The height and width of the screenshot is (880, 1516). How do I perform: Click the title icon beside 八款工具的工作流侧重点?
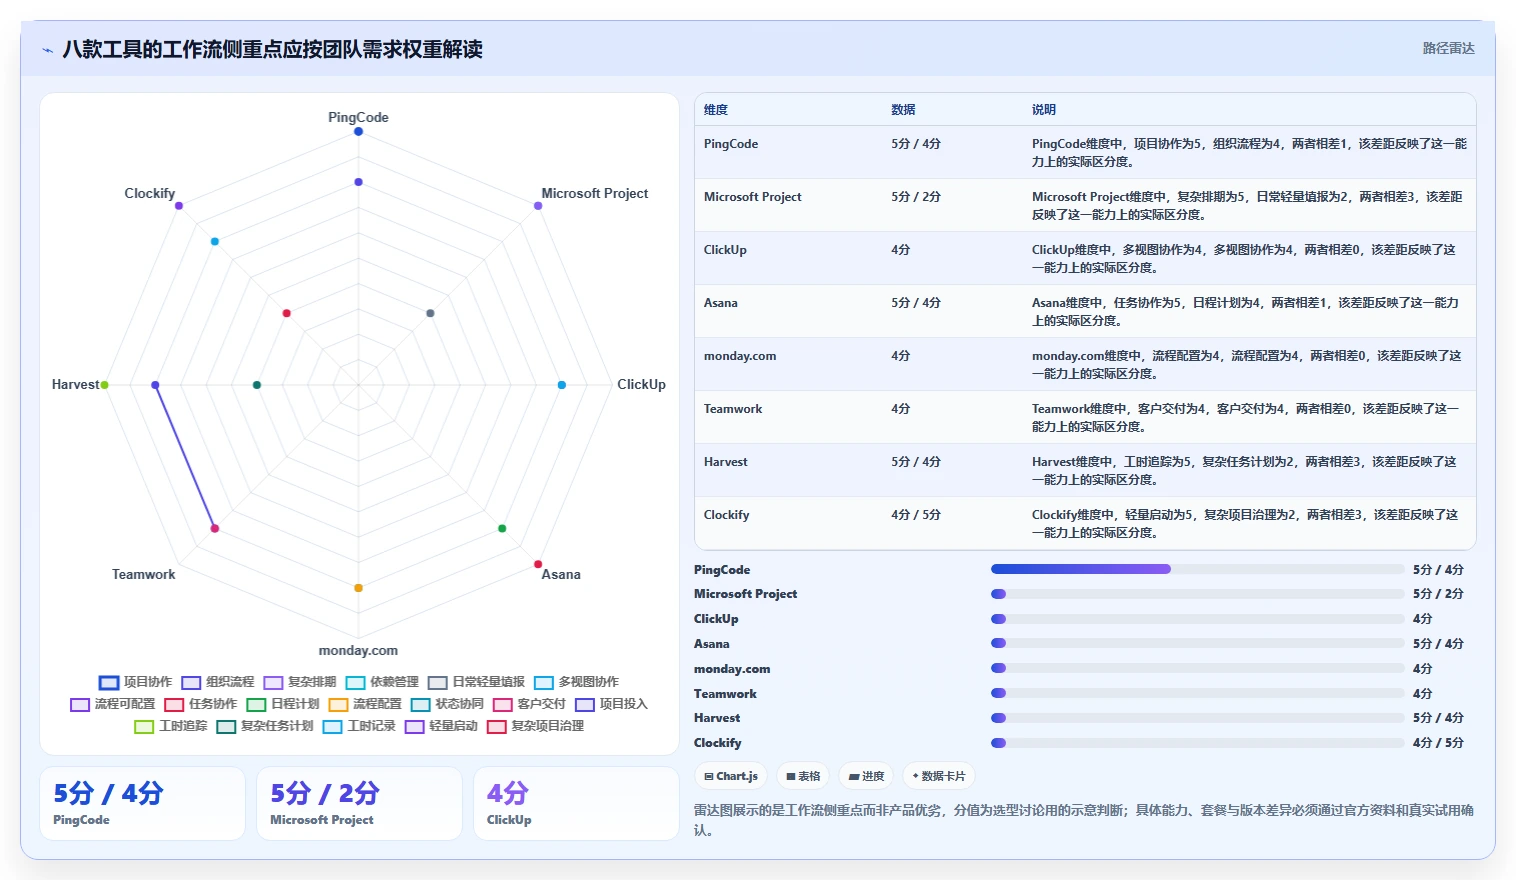click(x=47, y=50)
